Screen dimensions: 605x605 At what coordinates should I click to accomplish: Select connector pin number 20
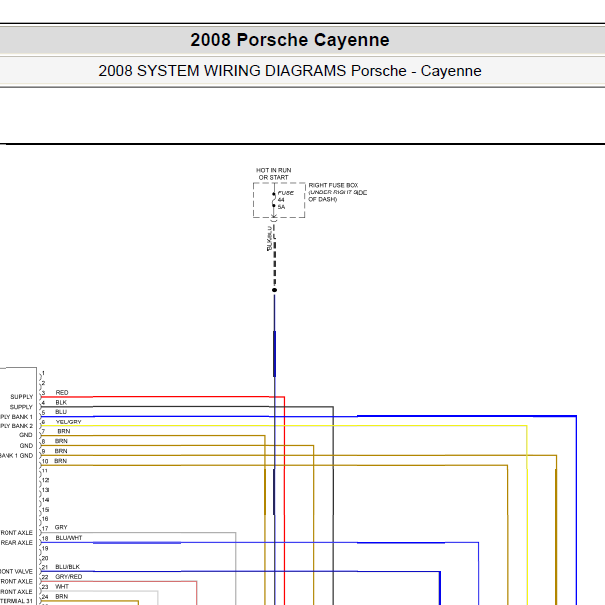click(45, 558)
